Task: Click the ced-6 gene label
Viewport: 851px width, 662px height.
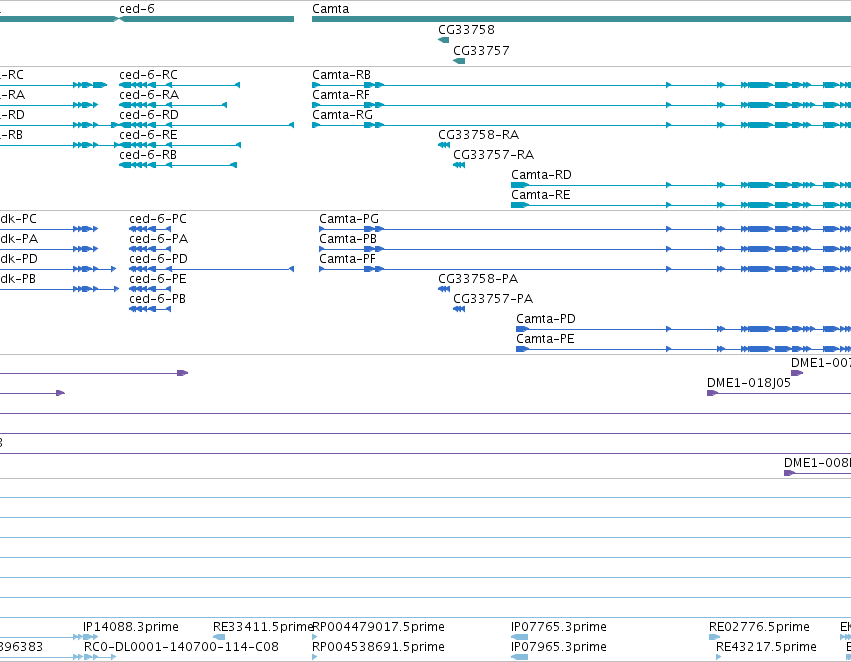Action: coord(136,9)
